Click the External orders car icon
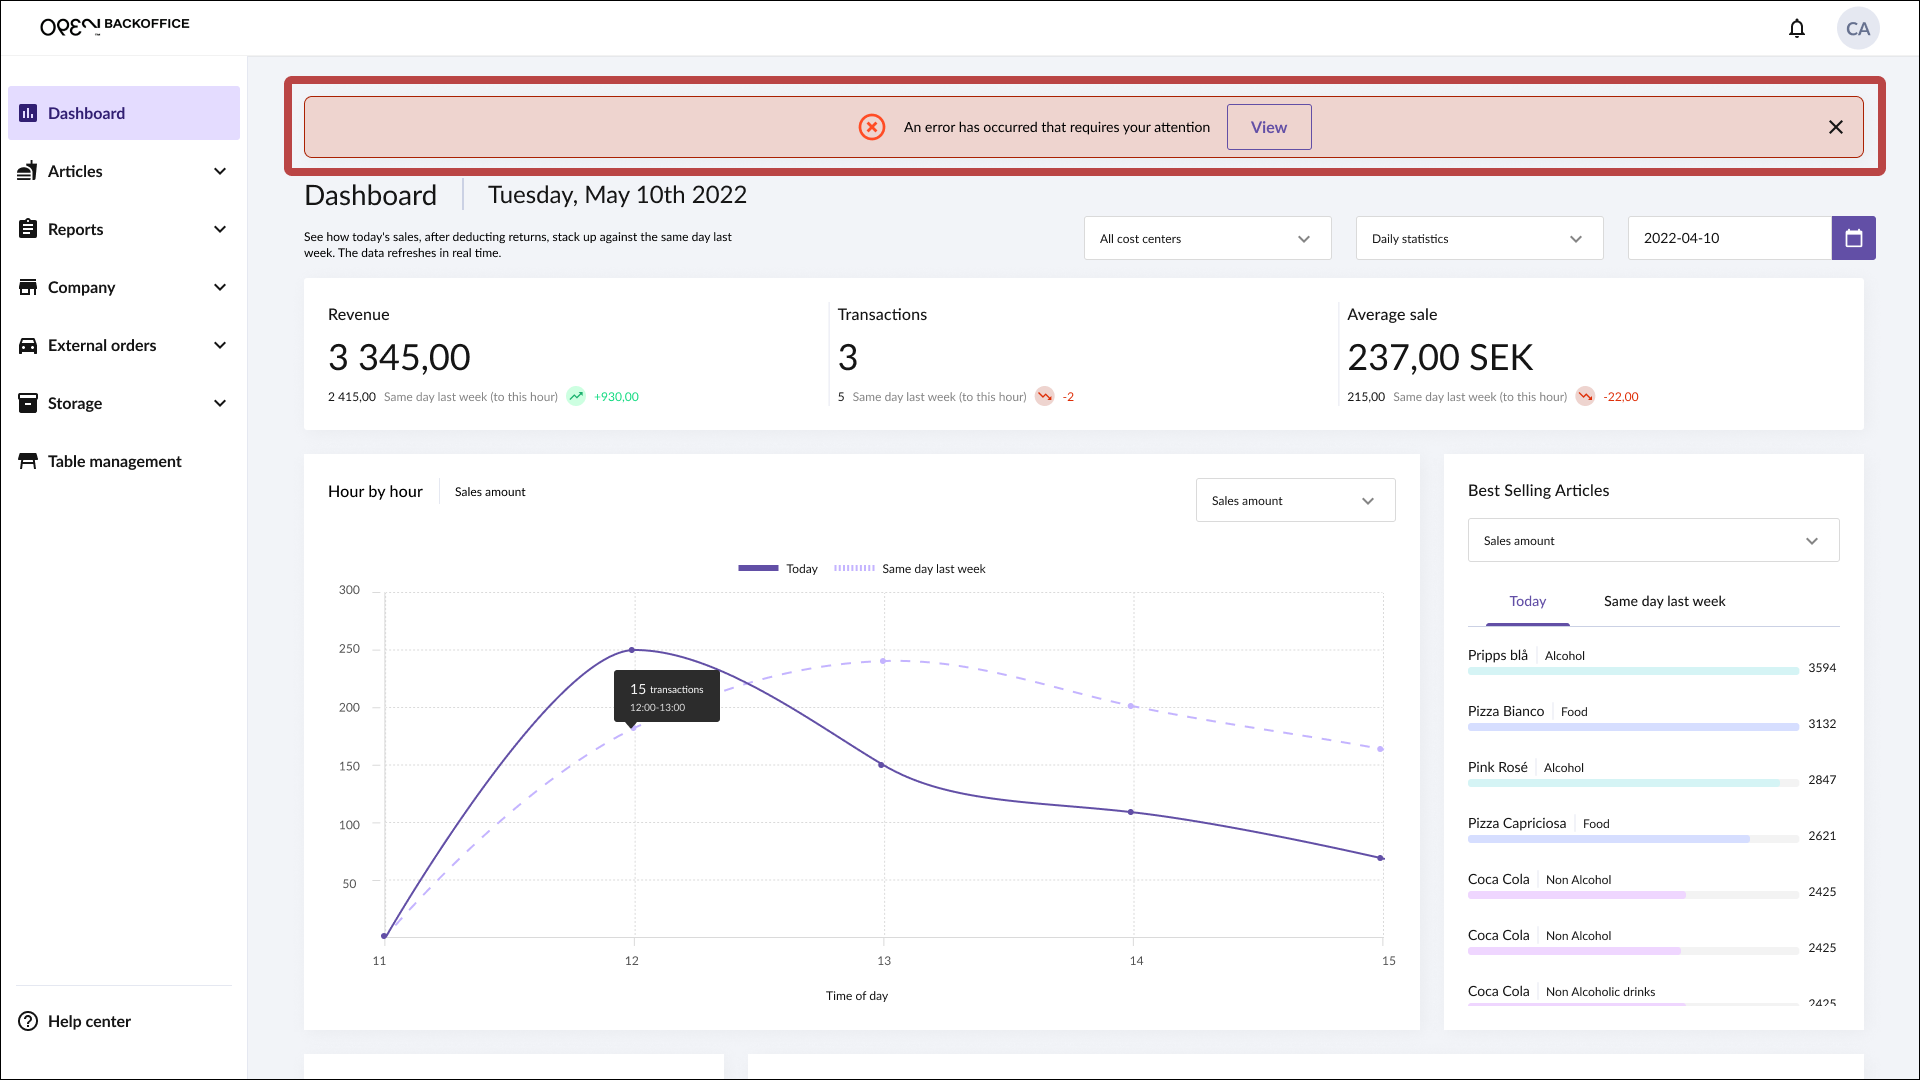Viewport: 1920px width, 1080px height. tap(28, 345)
